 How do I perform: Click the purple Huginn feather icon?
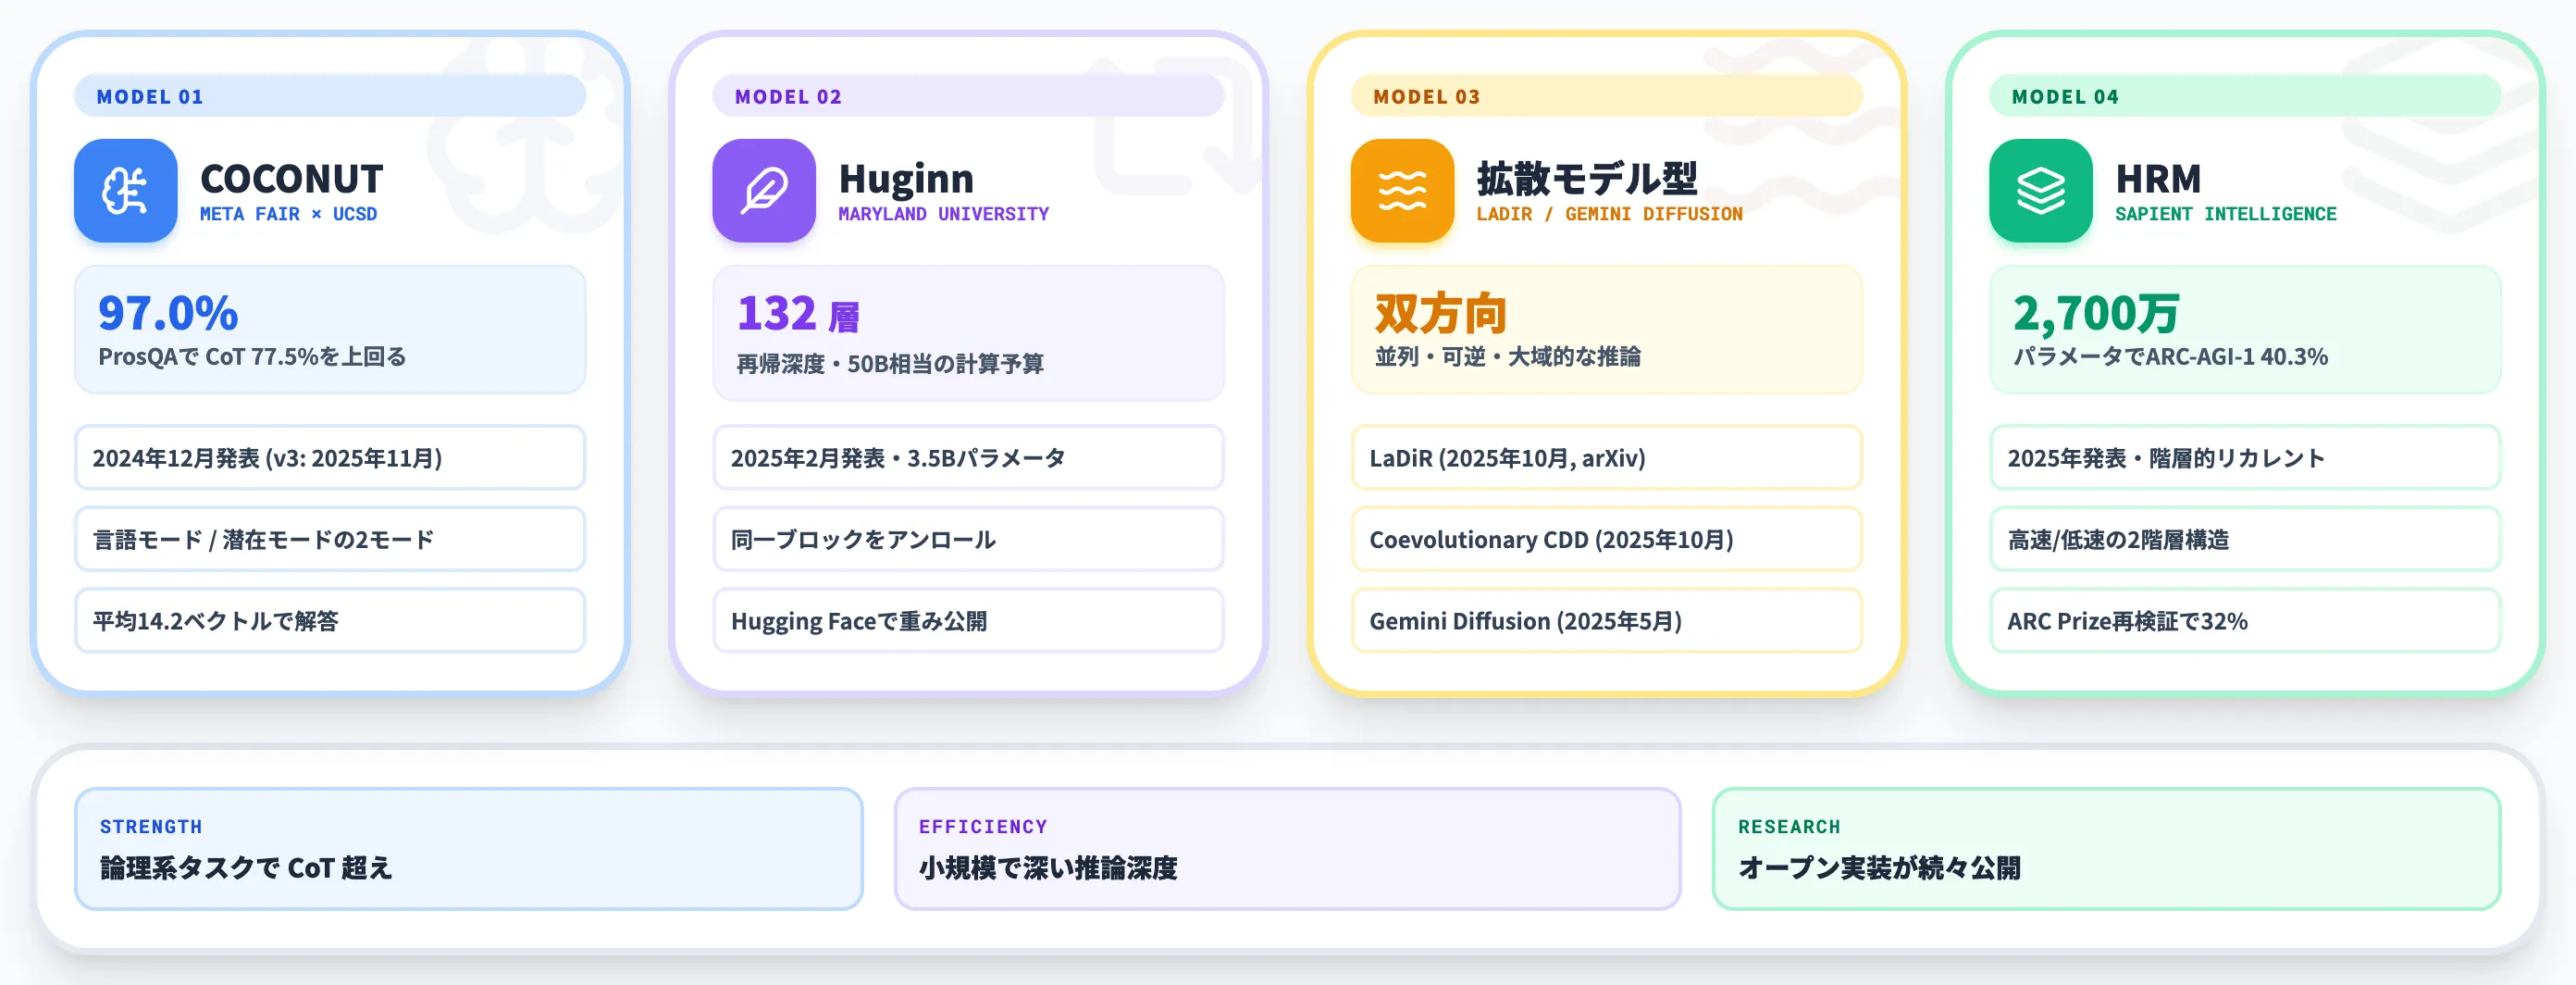[x=764, y=190]
